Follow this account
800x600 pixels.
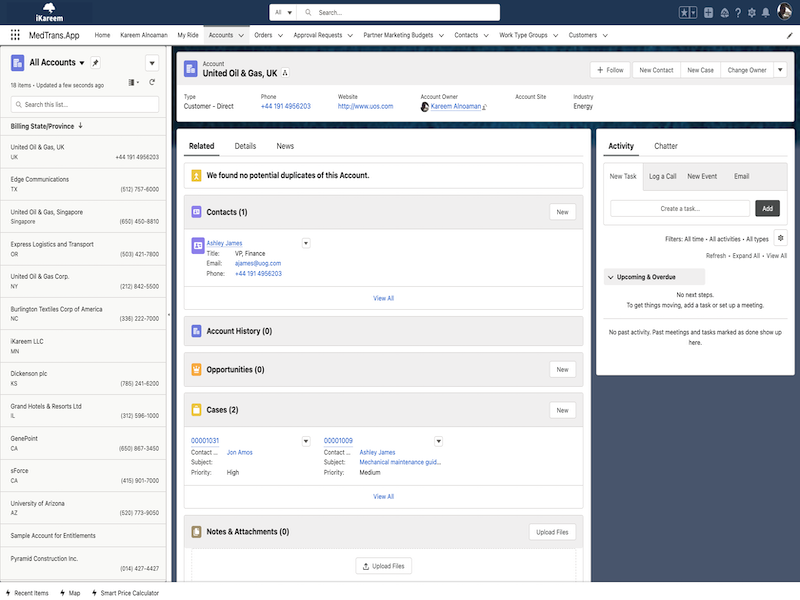pyautogui.click(x=610, y=70)
